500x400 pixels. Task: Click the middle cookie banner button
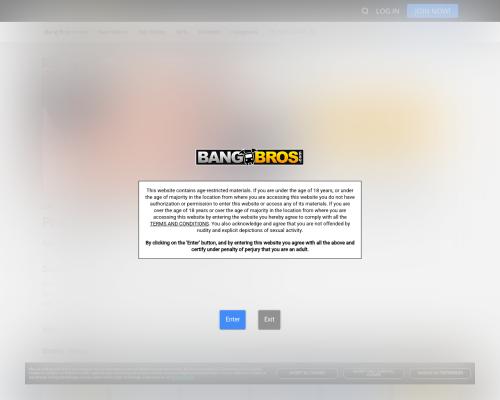(x=373, y=373)
